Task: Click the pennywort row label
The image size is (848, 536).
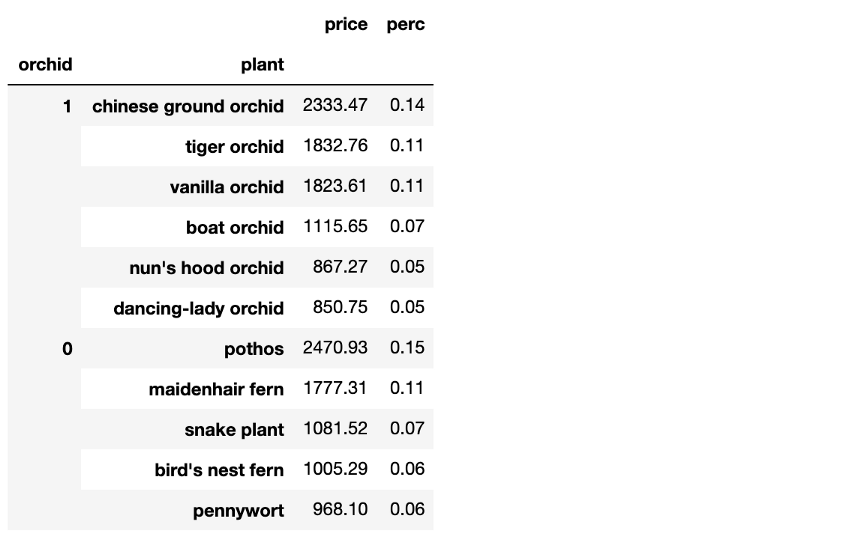Action: [x=238, y=511]
